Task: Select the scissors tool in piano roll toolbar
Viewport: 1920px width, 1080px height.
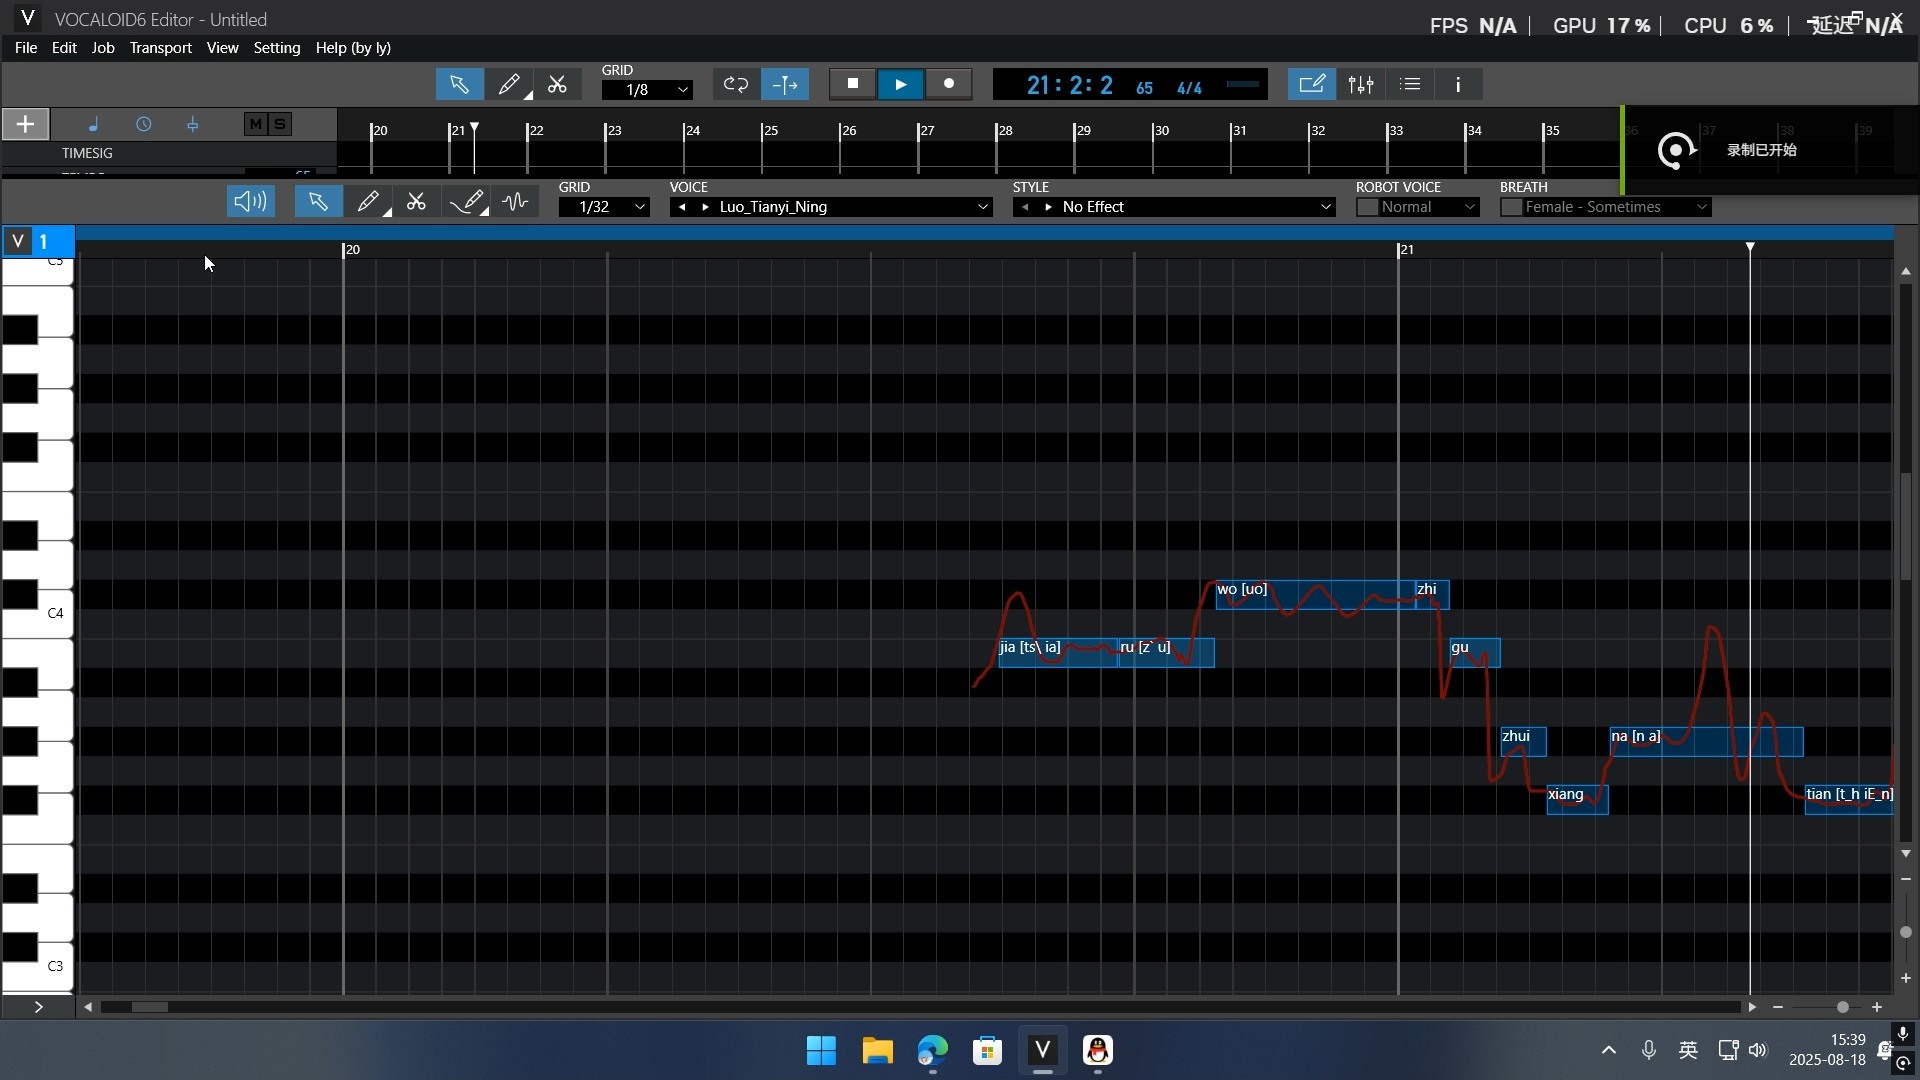Action: pyautogui.click(x=416, y=202)
